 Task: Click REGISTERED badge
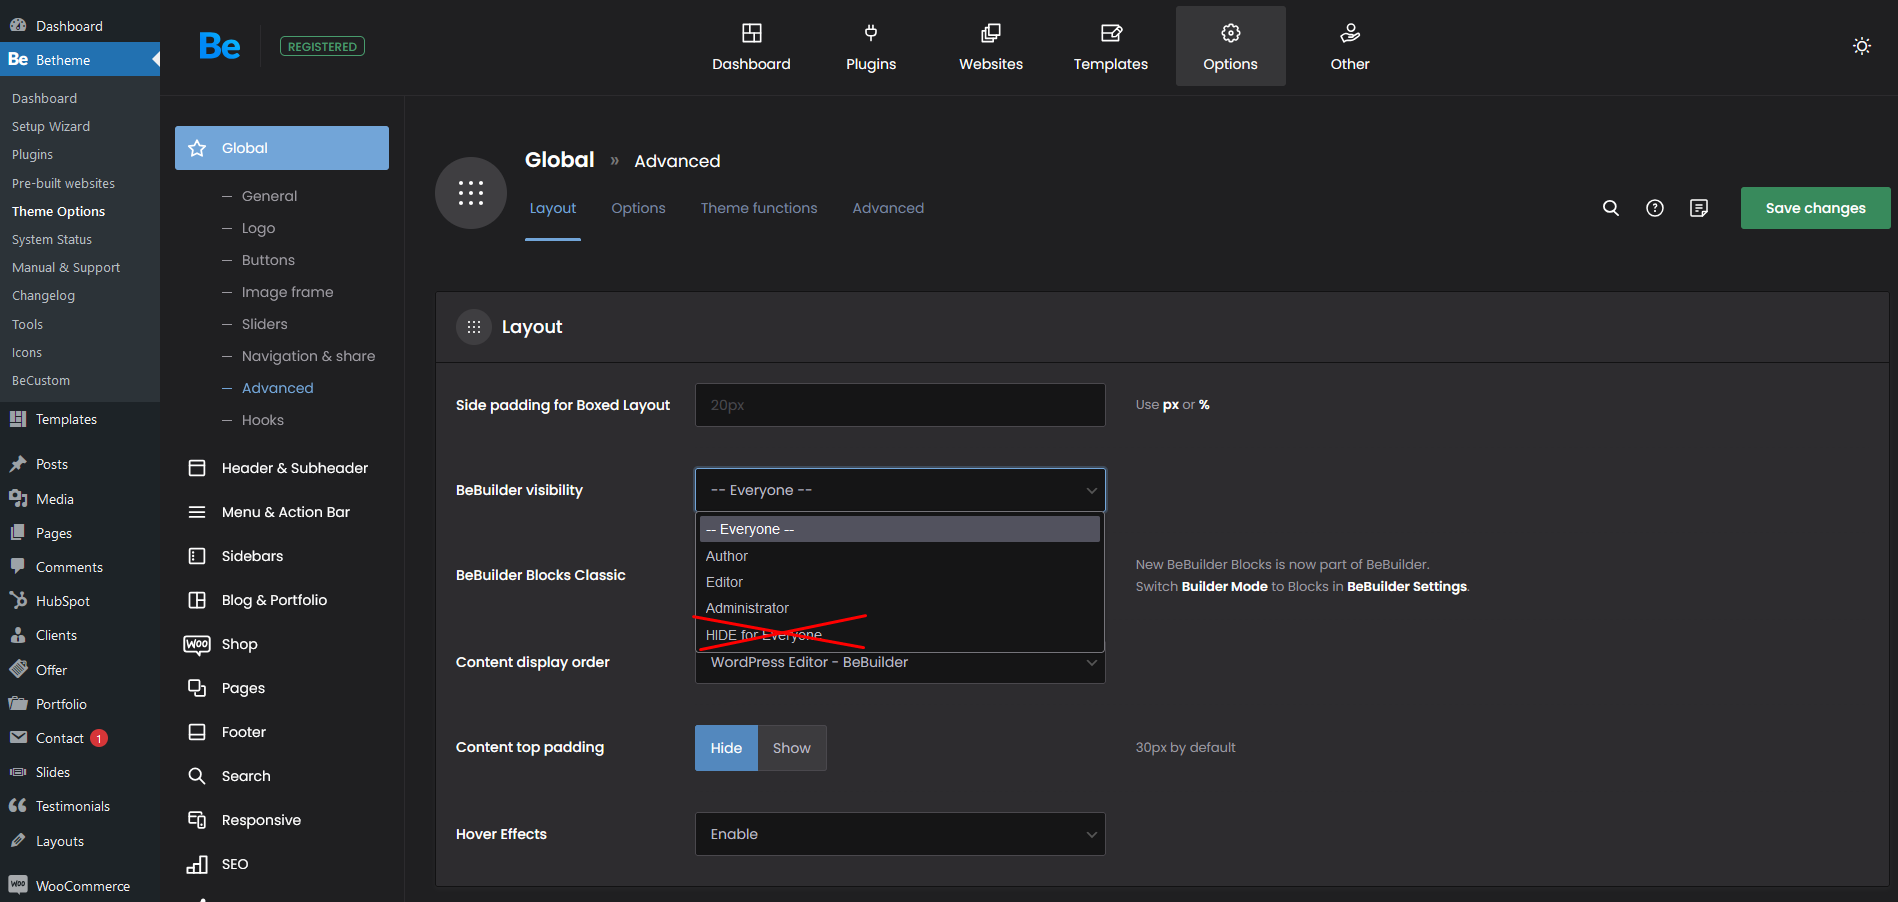(322, 46)
